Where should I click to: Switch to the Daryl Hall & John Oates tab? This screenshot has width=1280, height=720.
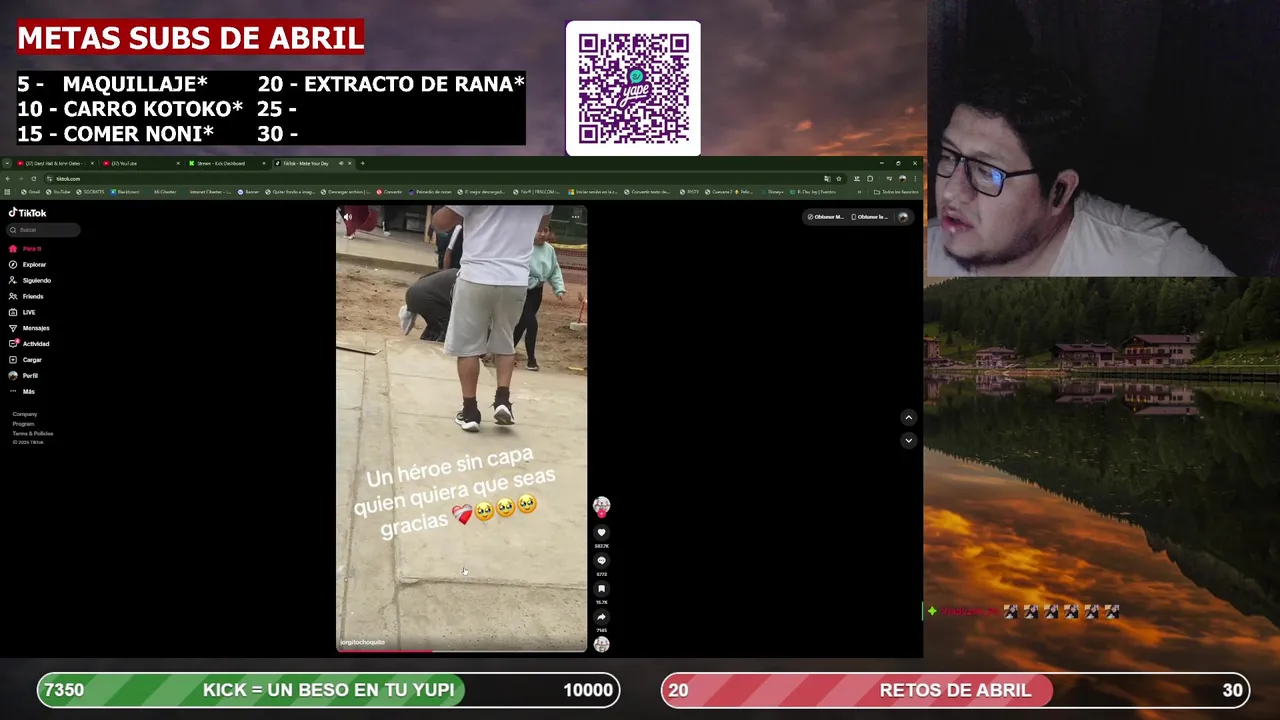(54, 163)
